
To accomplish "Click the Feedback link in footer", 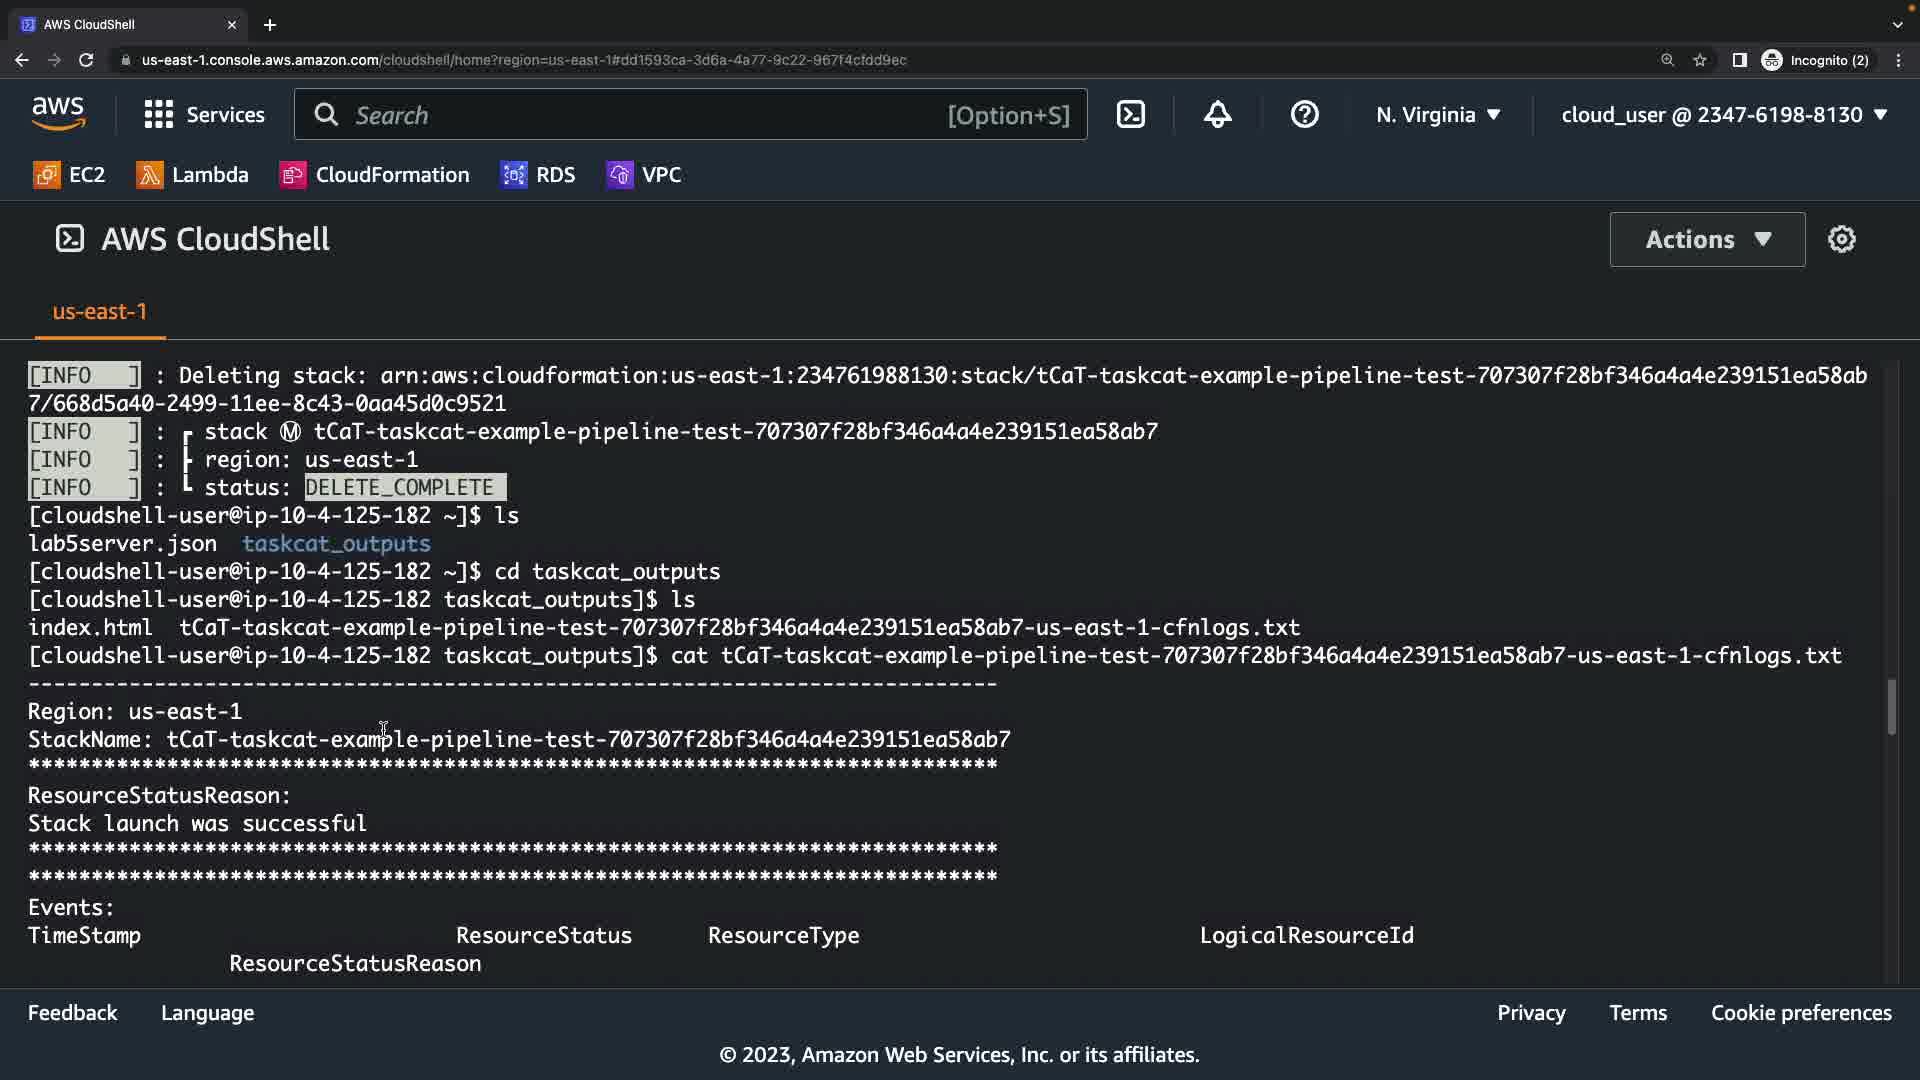I will click(72, 1013).
